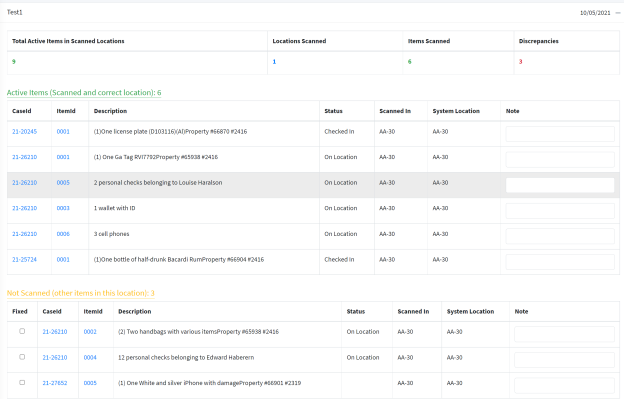Screen dimensions: 624x399
Task: Check Fixed for 12 personal checks Edward Haberern
Action: pyautogui.click(x=22, y=357)
